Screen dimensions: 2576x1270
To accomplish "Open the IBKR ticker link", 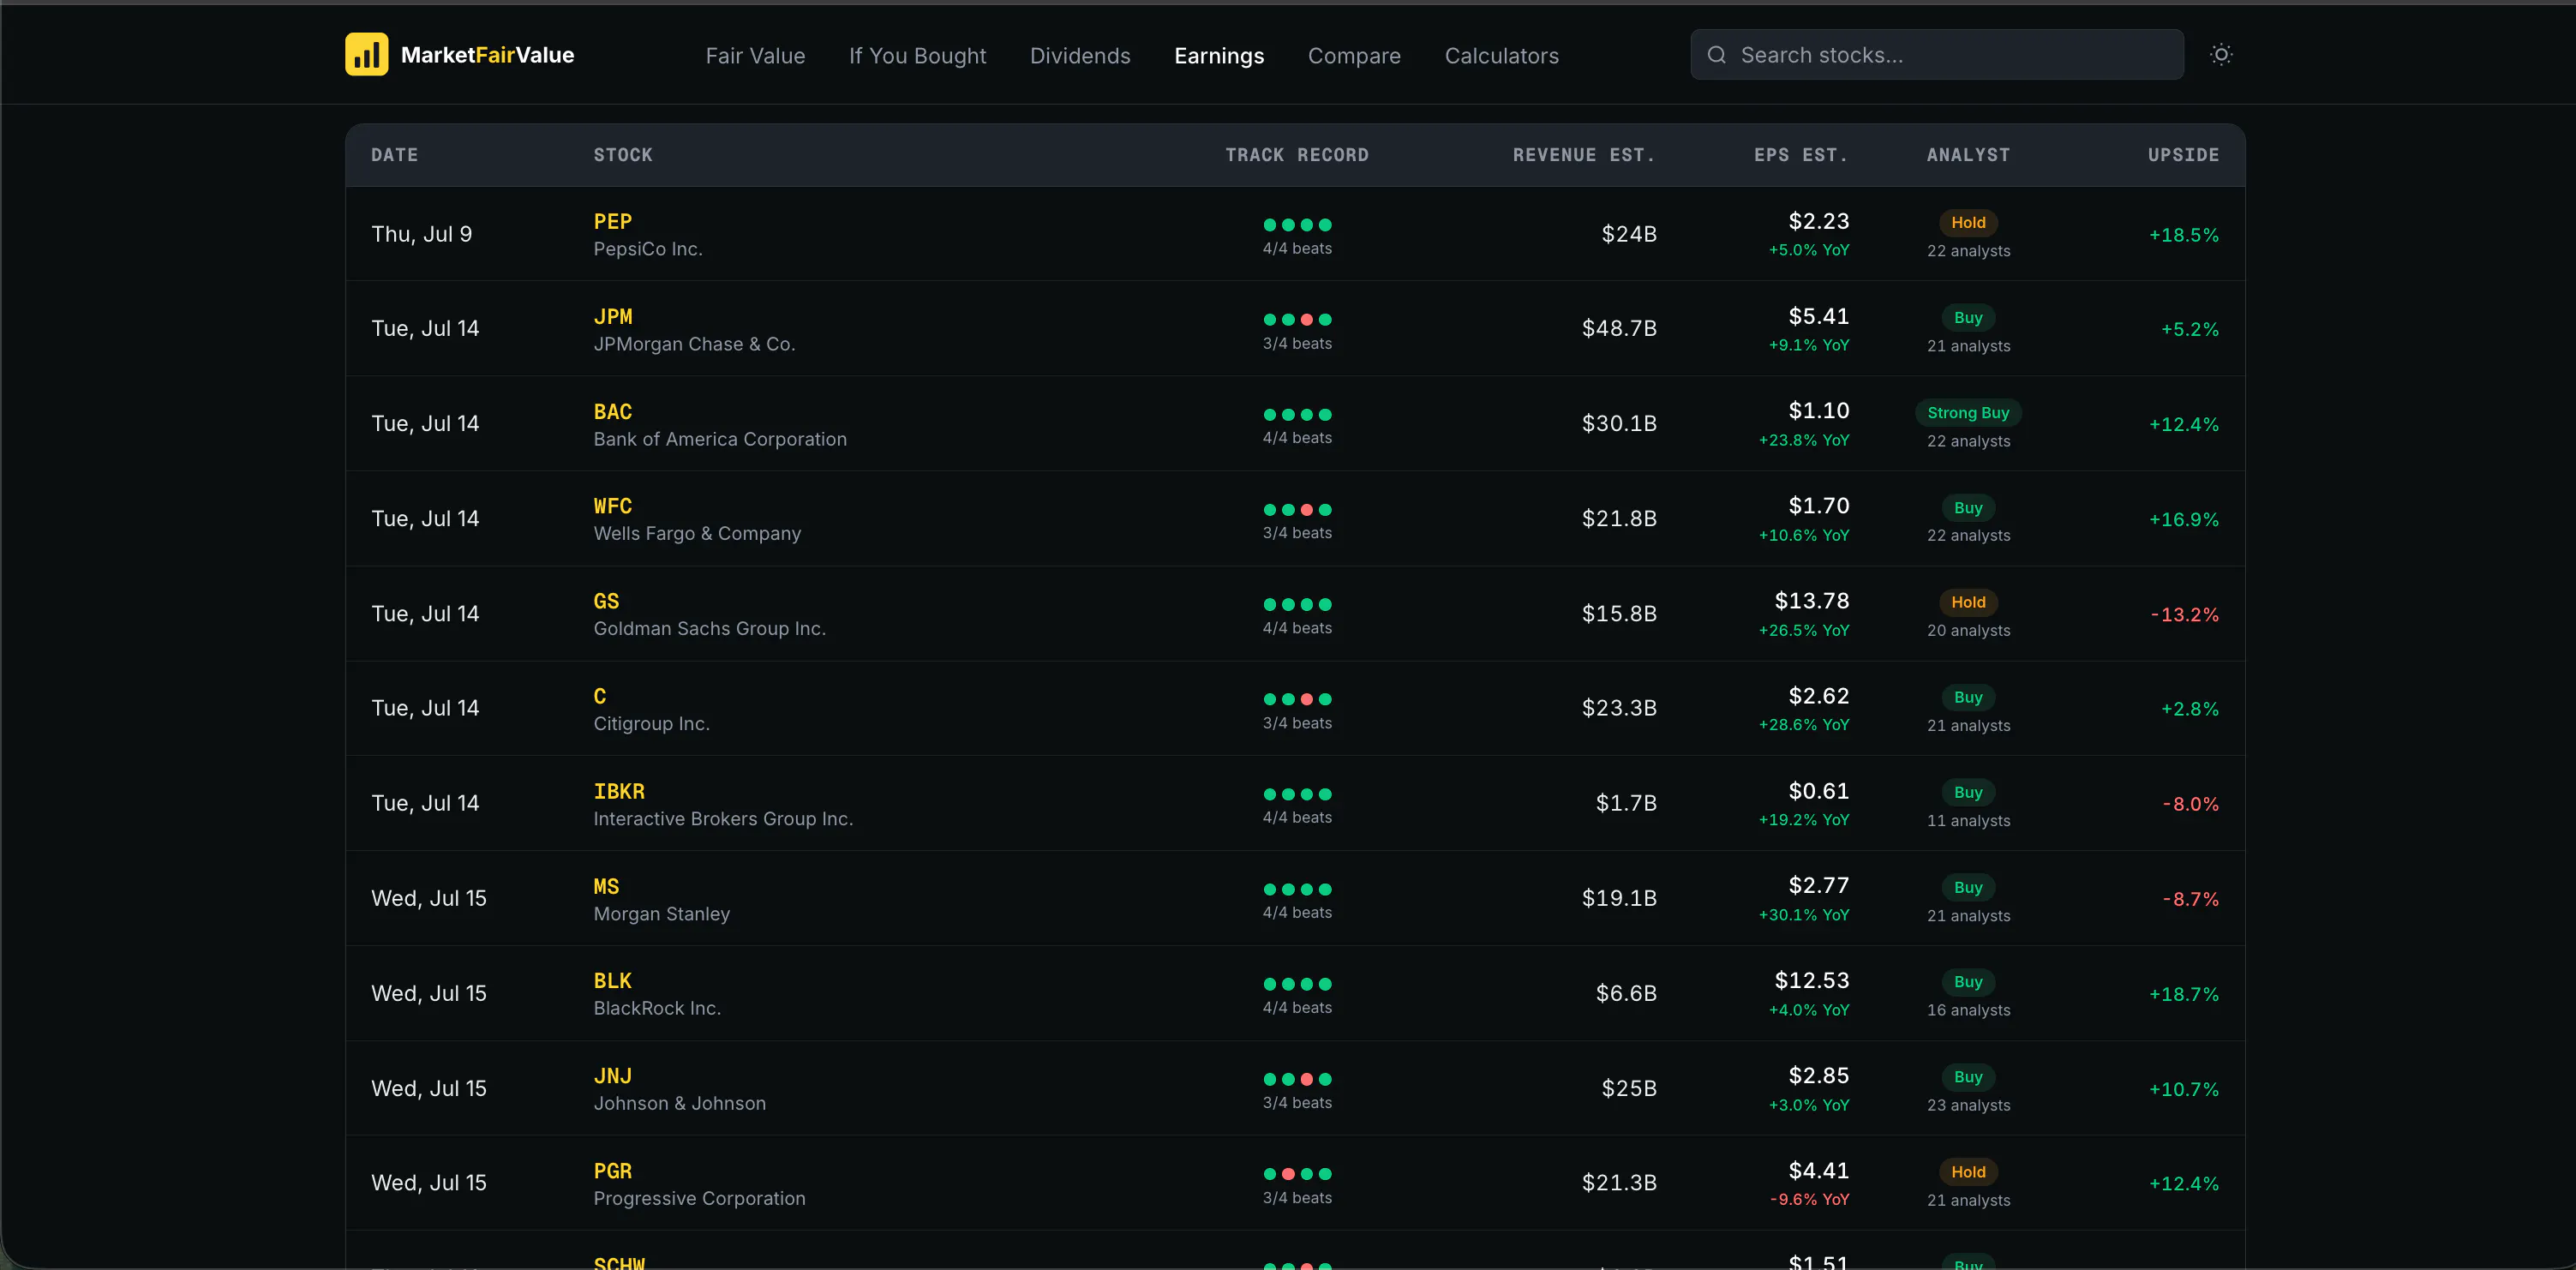I will pyautogui.click(x=619, y=791).
